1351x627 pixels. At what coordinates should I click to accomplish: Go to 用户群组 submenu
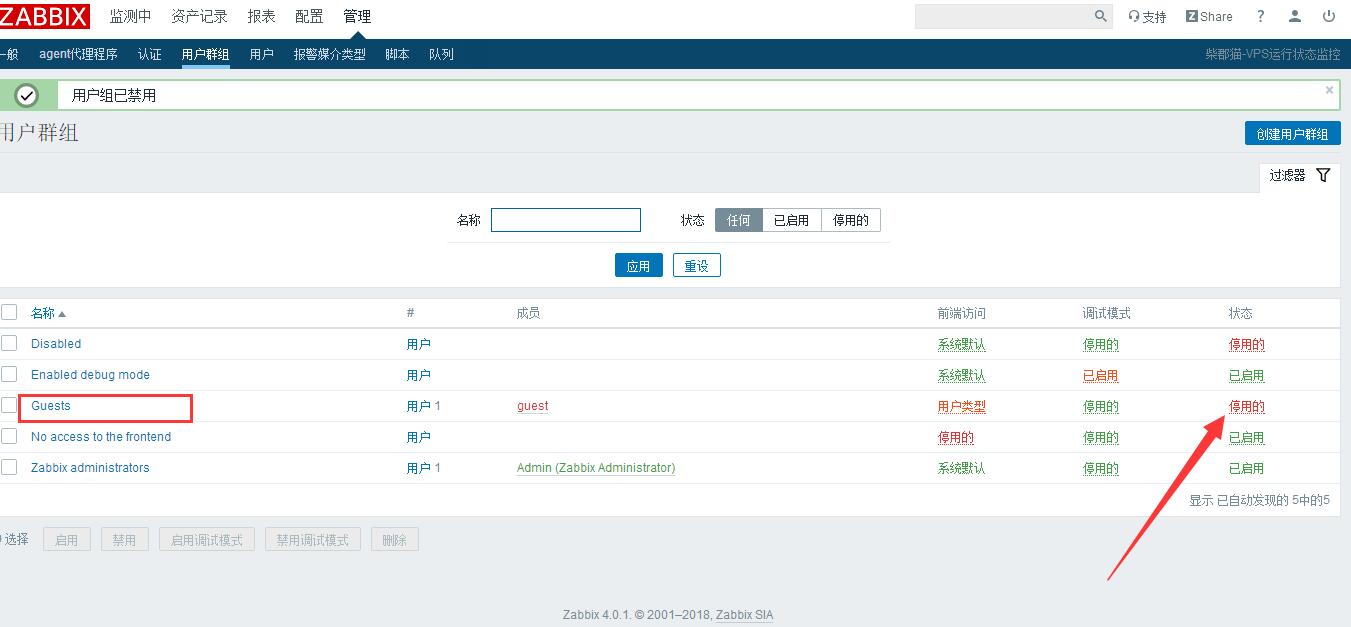point(206,54)
